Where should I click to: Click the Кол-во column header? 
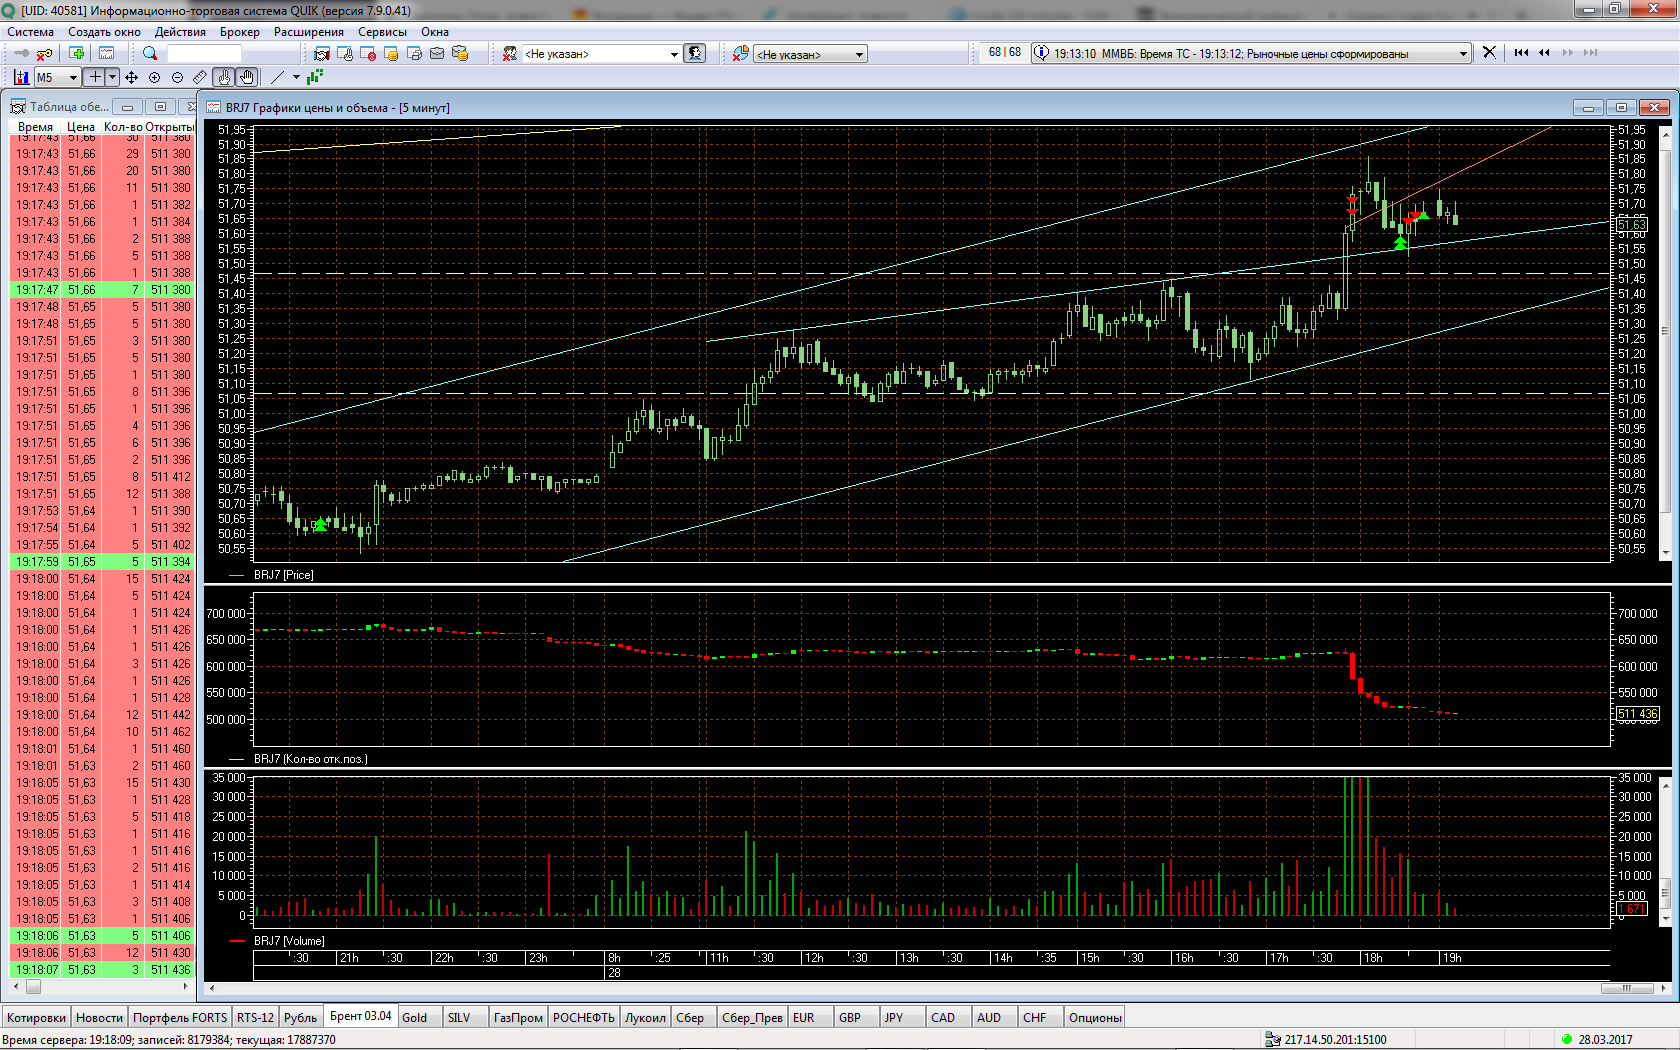(123, 127)
